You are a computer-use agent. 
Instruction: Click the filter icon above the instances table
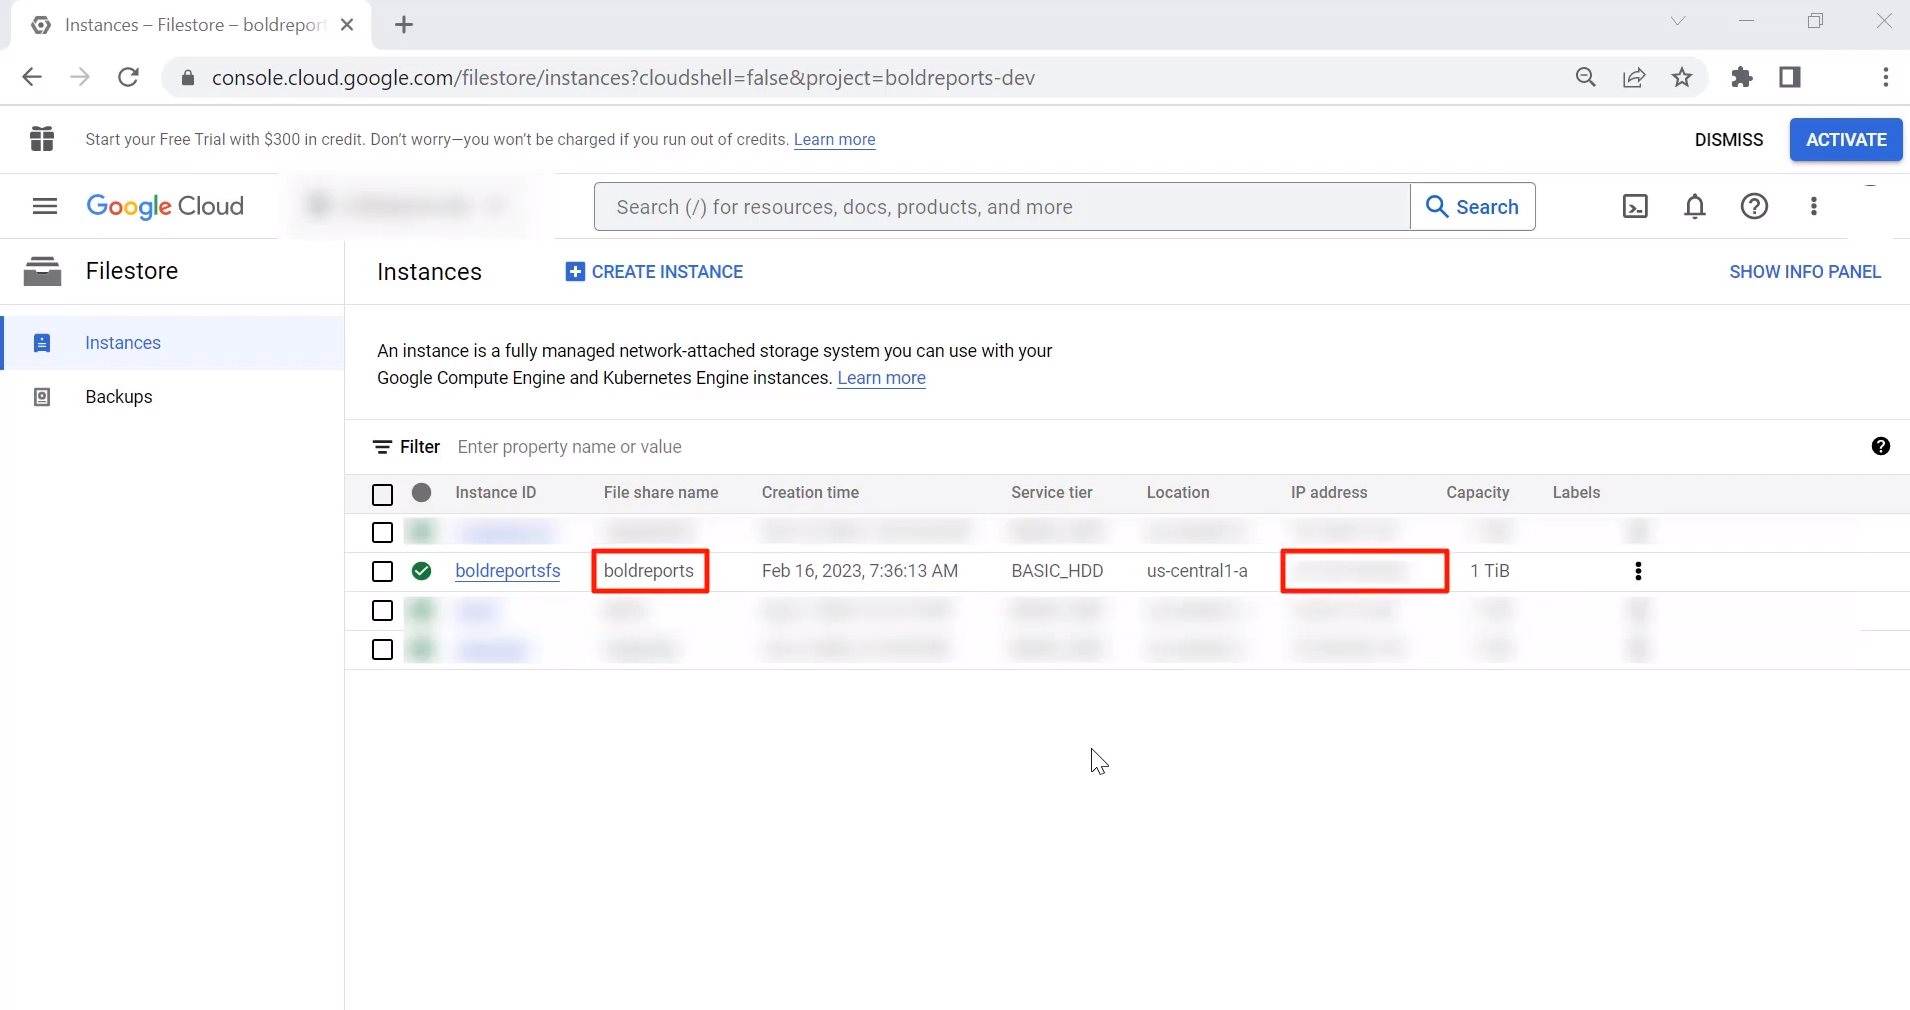[x=384, y=447]
